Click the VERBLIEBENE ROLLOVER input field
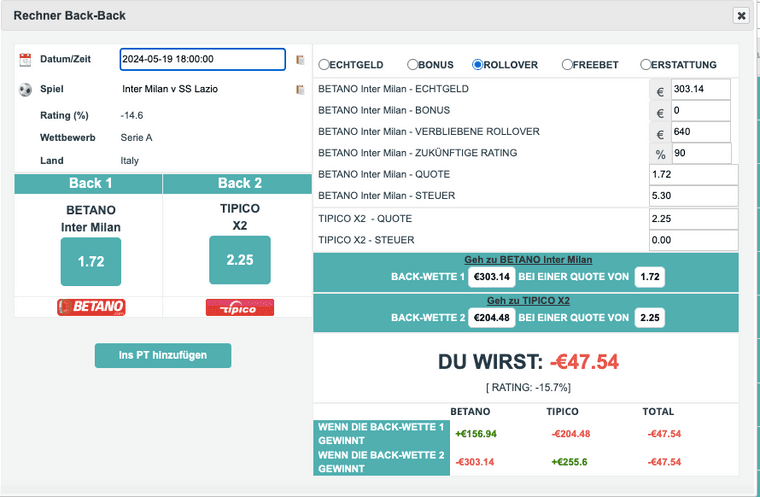The width and height of the screenshot is (760, 497). point(700,132)
